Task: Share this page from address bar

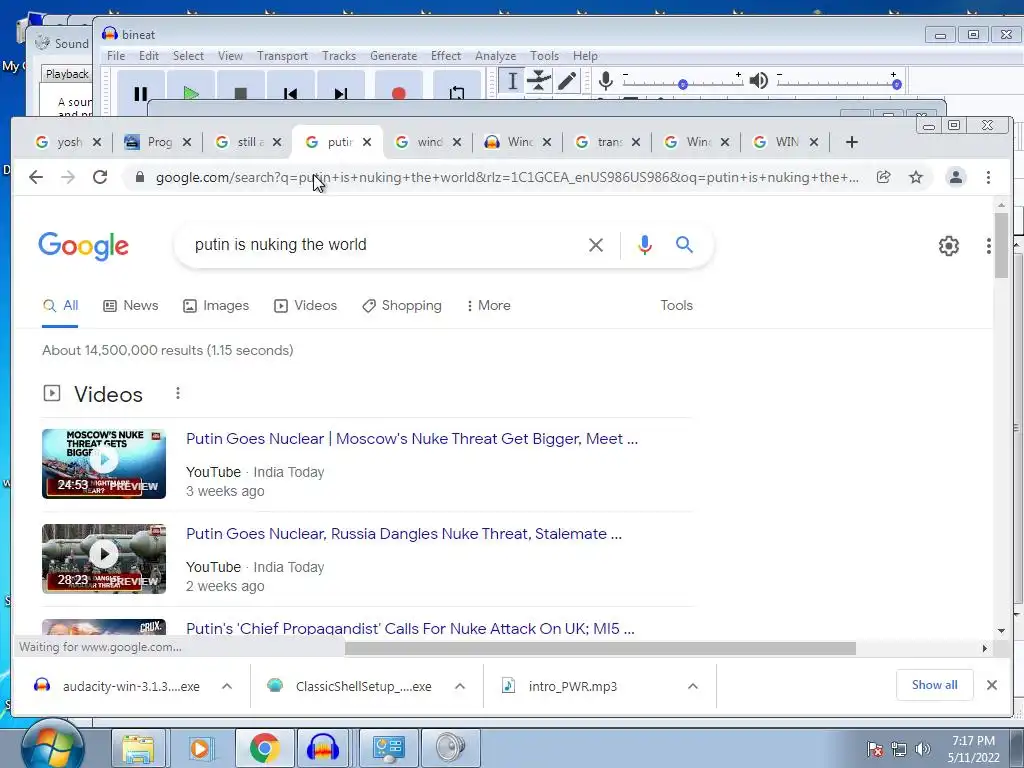Action: (884, 177)
